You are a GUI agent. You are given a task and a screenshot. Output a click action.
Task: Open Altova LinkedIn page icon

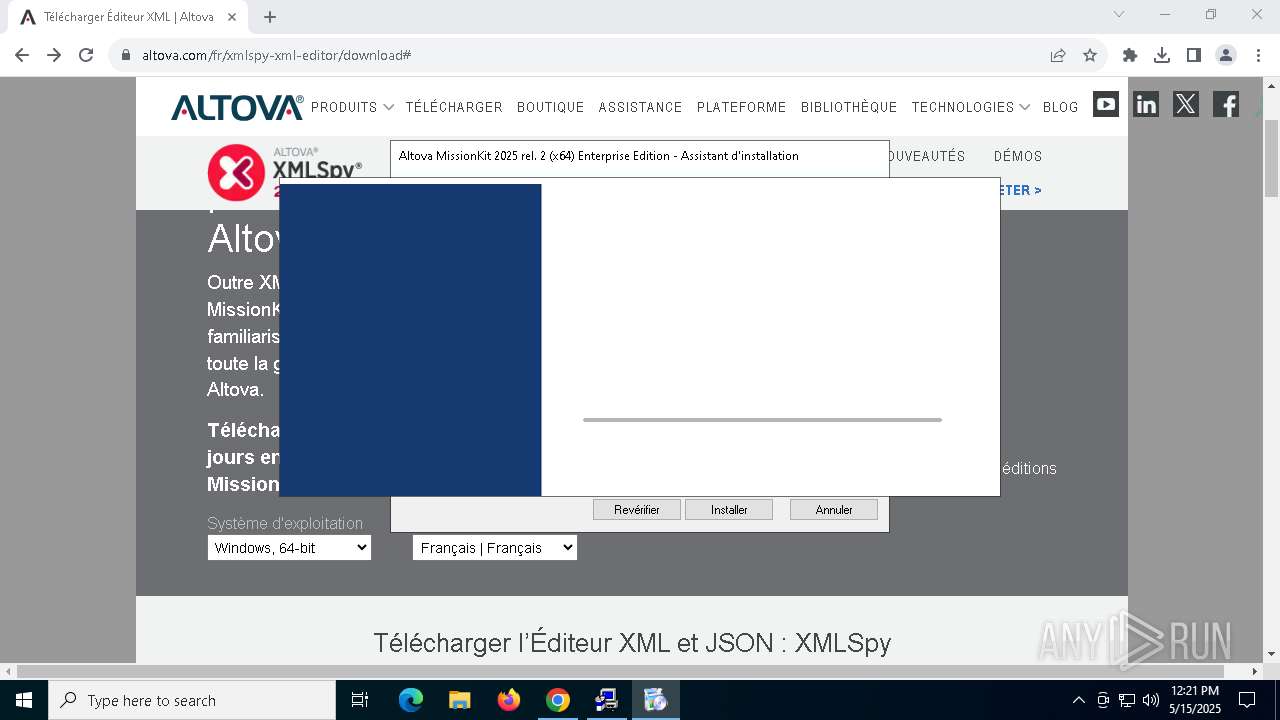1146,104
